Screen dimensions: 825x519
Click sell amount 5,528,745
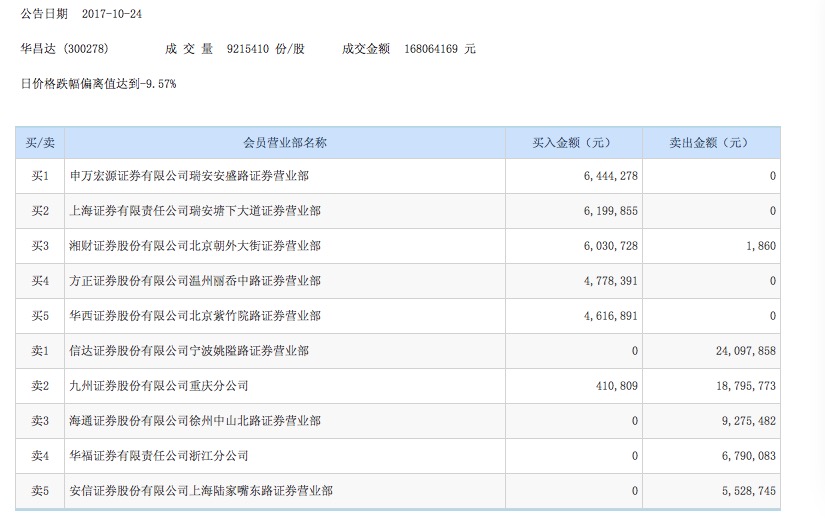[749, 491]
